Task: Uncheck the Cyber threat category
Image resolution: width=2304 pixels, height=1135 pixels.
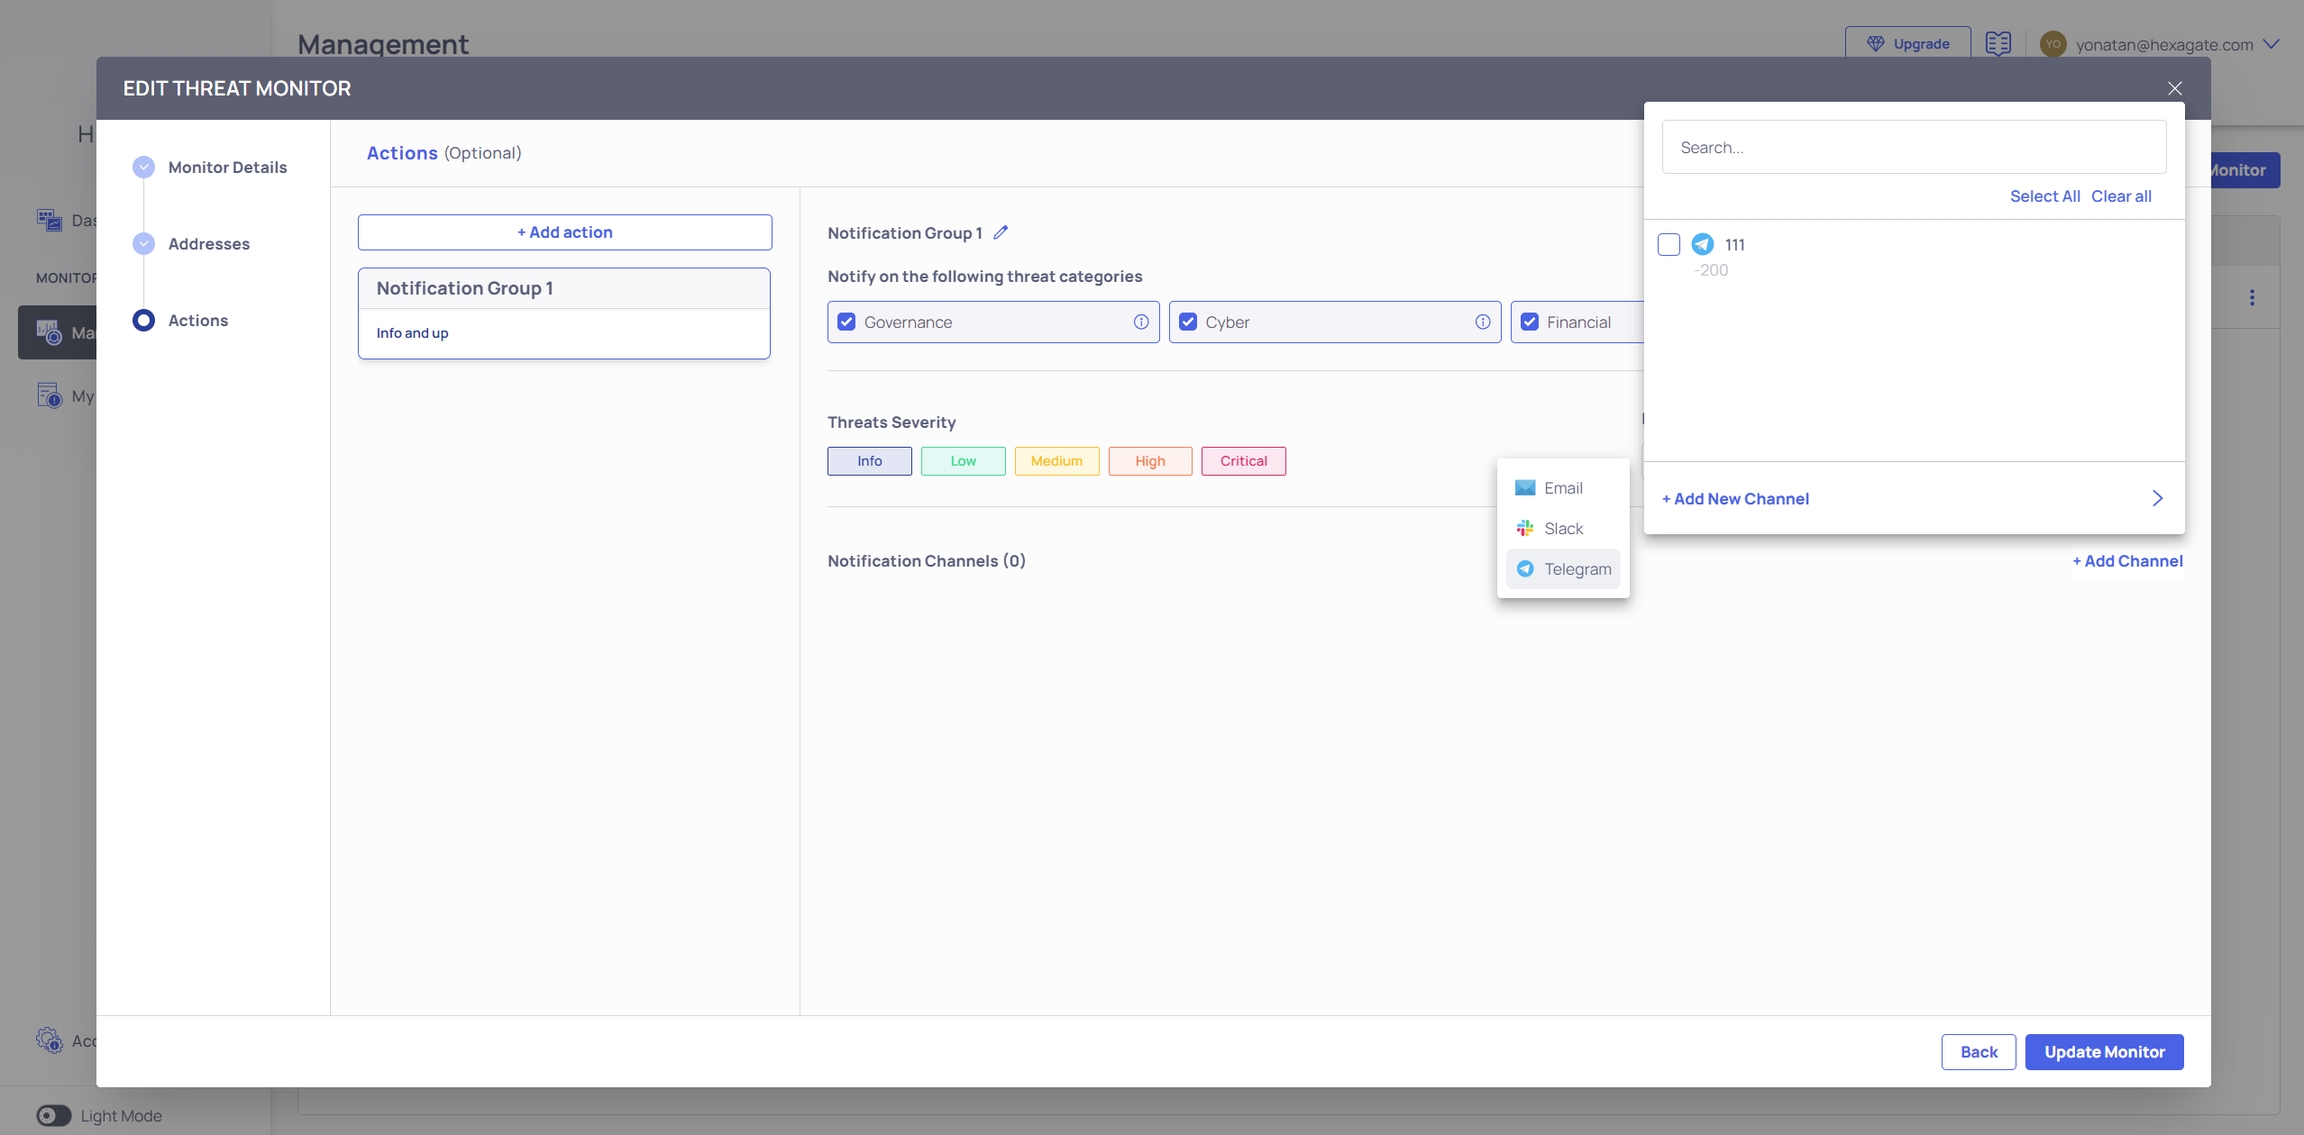Action: click(1188, 322)
